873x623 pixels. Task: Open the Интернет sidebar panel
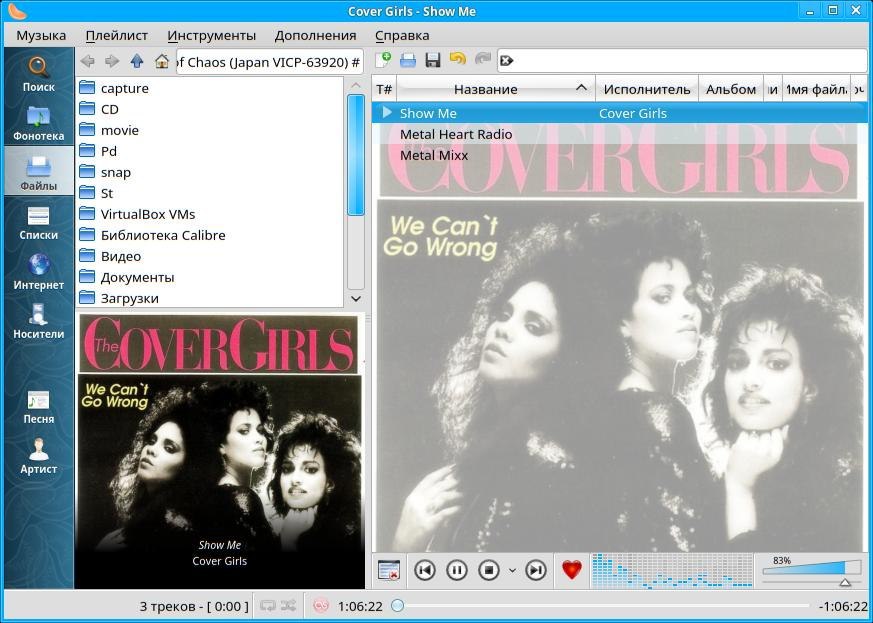(x=38, y=272)
